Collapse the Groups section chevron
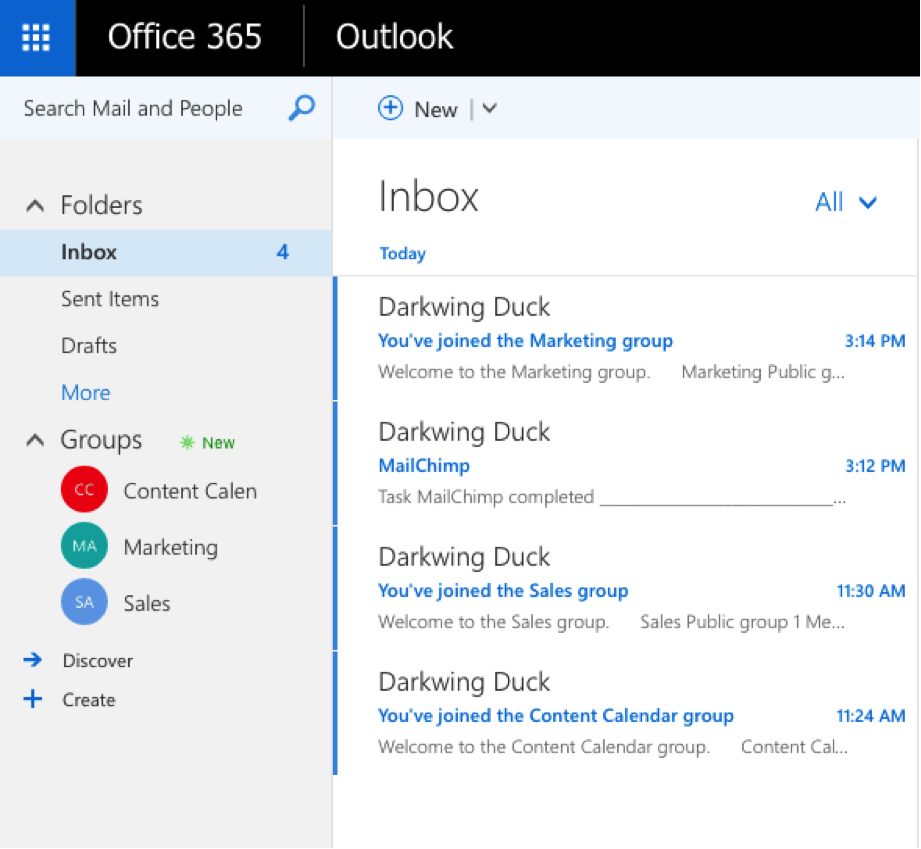921x849 pixels. point(35,440)
